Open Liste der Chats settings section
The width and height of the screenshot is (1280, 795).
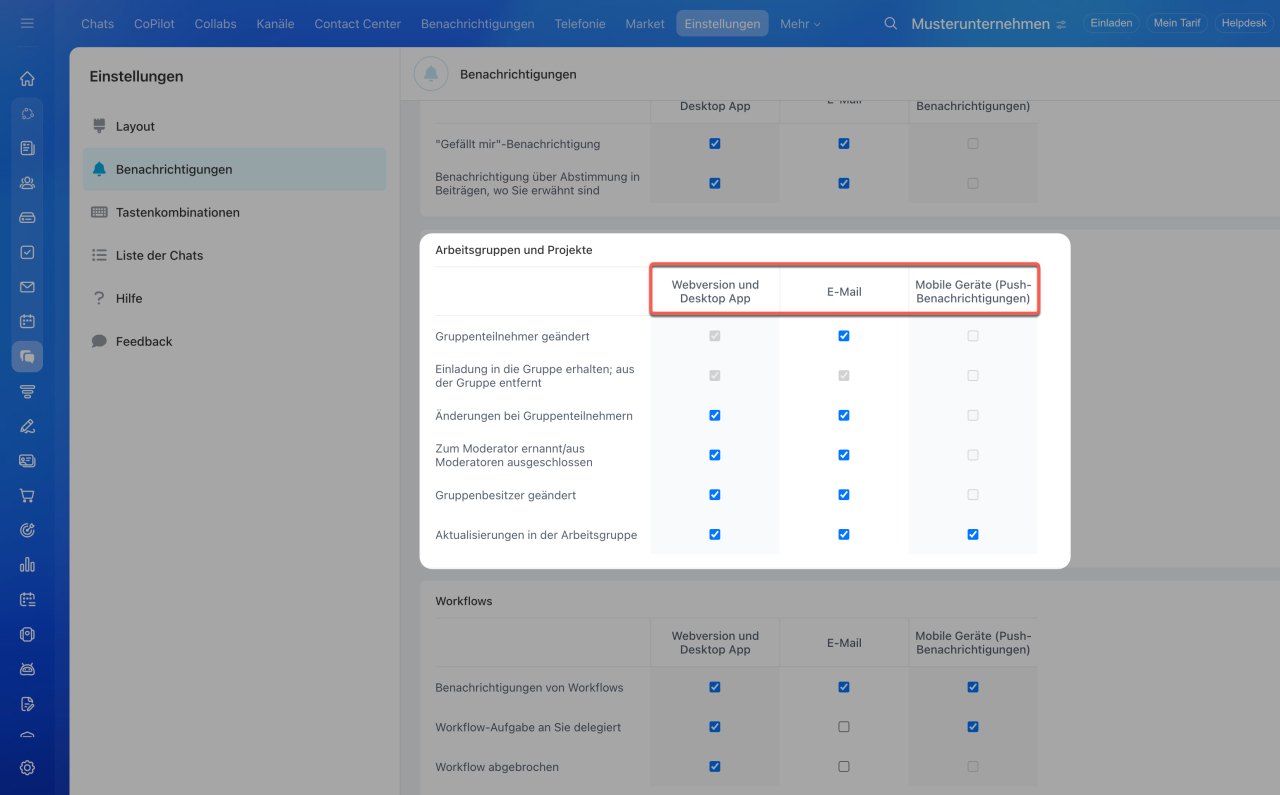coord(159,255)
